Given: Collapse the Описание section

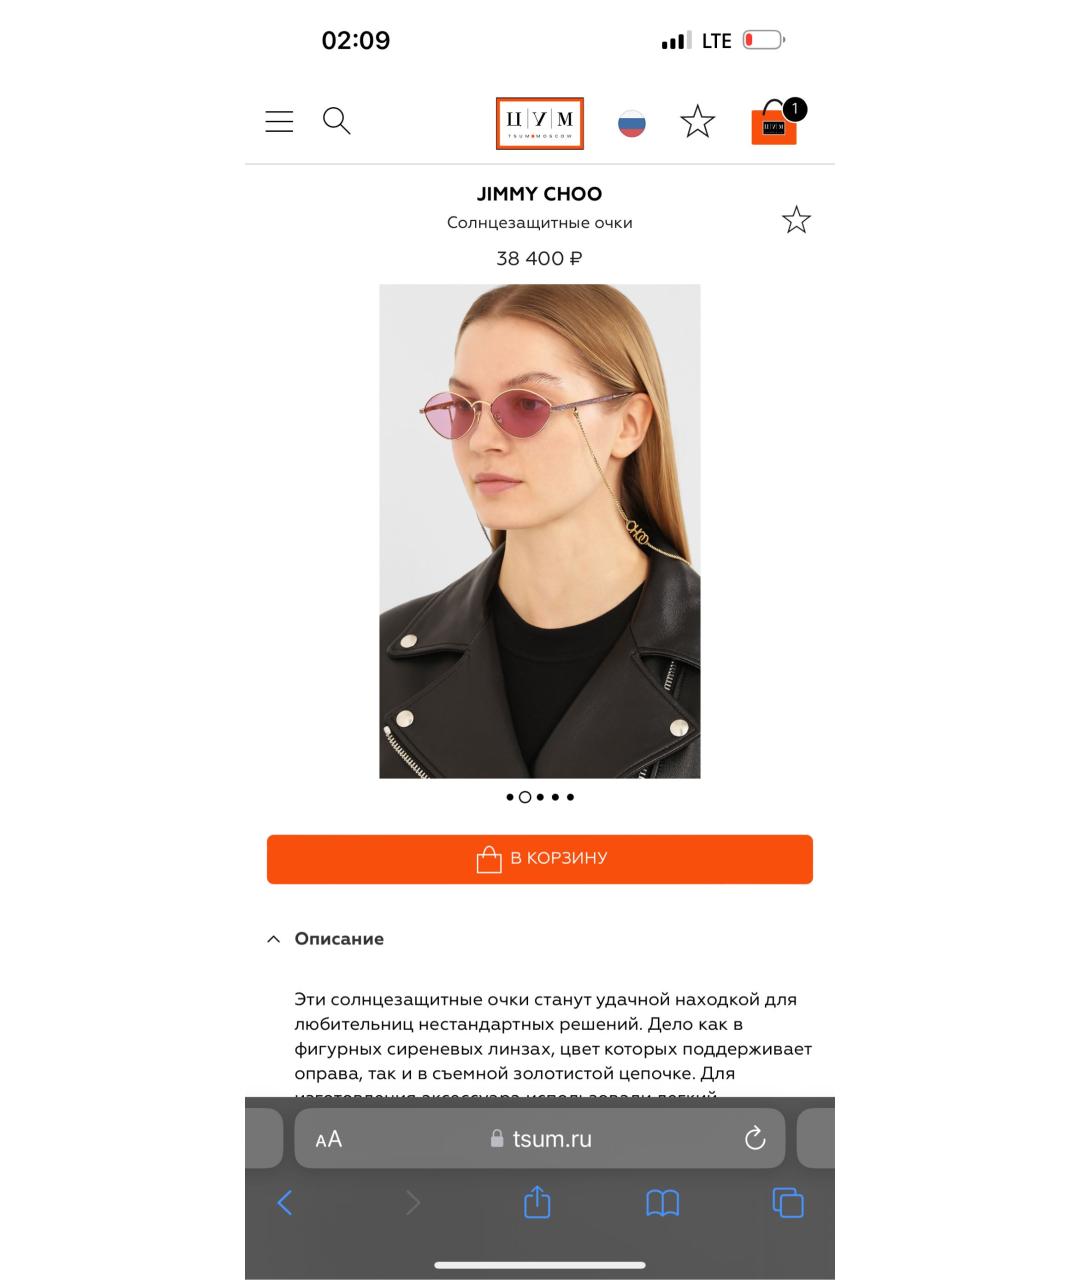Looking at the screenshot, I should pos(273,939).
